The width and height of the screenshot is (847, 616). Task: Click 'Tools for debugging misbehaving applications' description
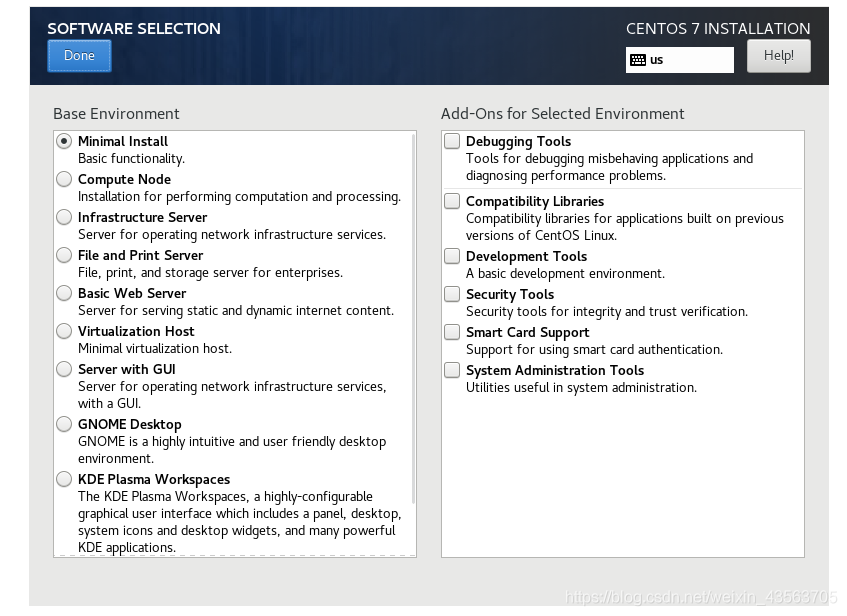tap(609, 167)
